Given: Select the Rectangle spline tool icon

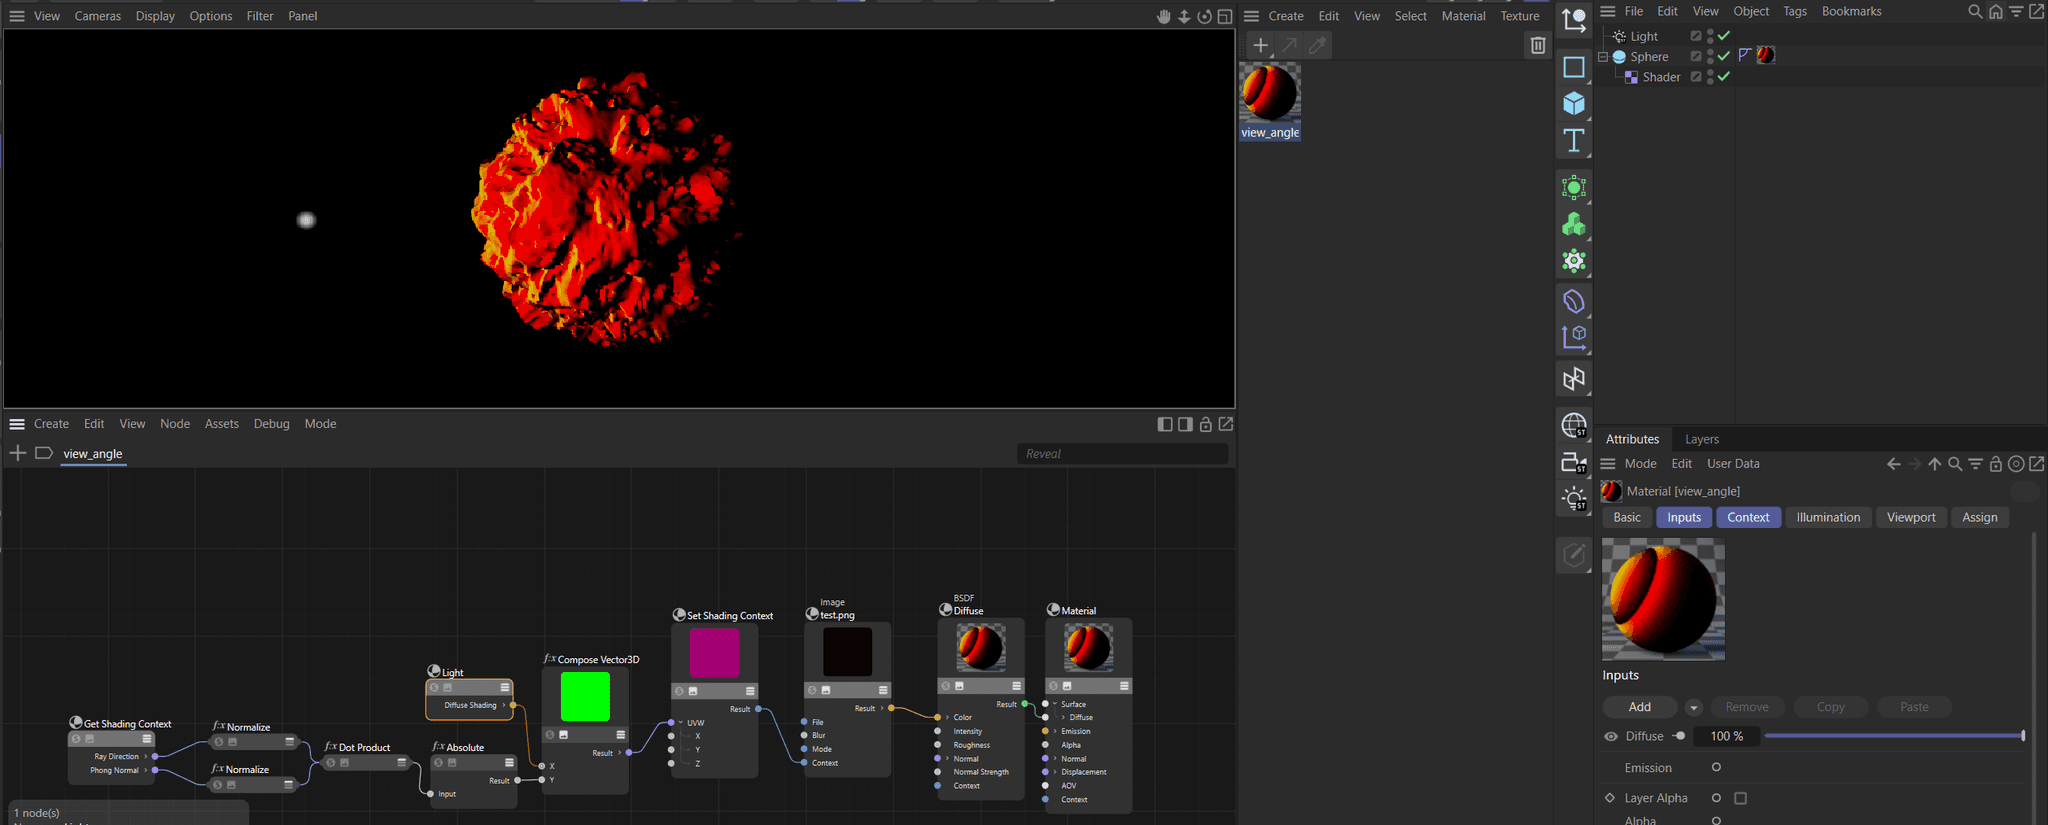Looking at the screenshot, I should click(1574, 67).
